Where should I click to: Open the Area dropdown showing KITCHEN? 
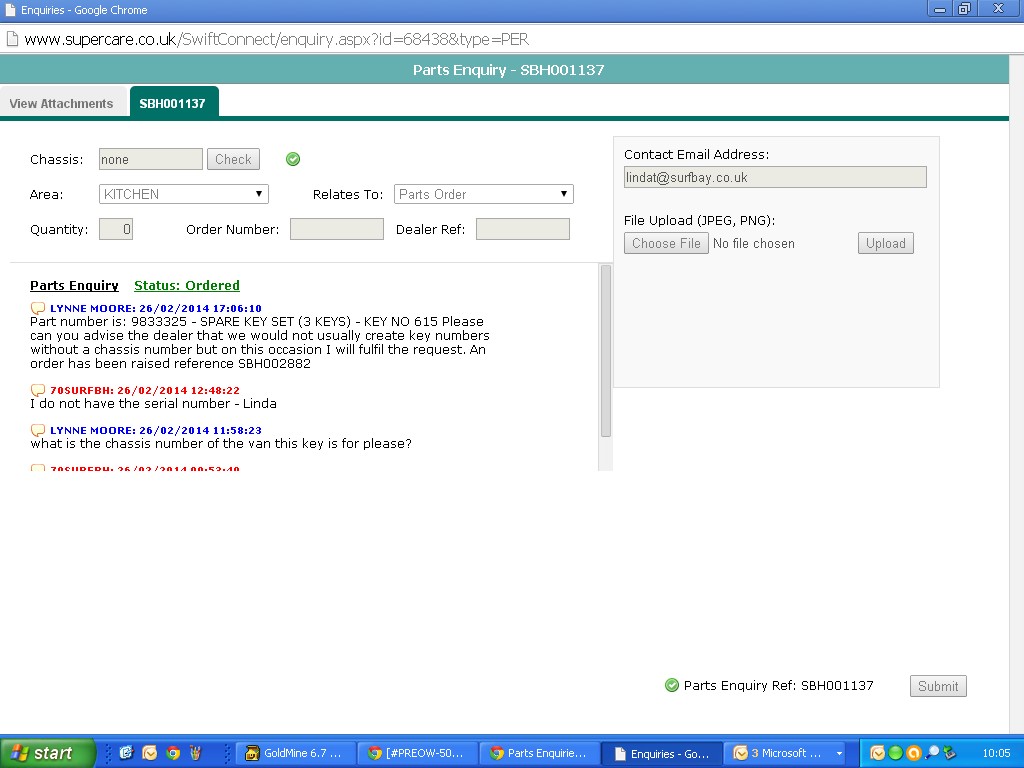184,194
